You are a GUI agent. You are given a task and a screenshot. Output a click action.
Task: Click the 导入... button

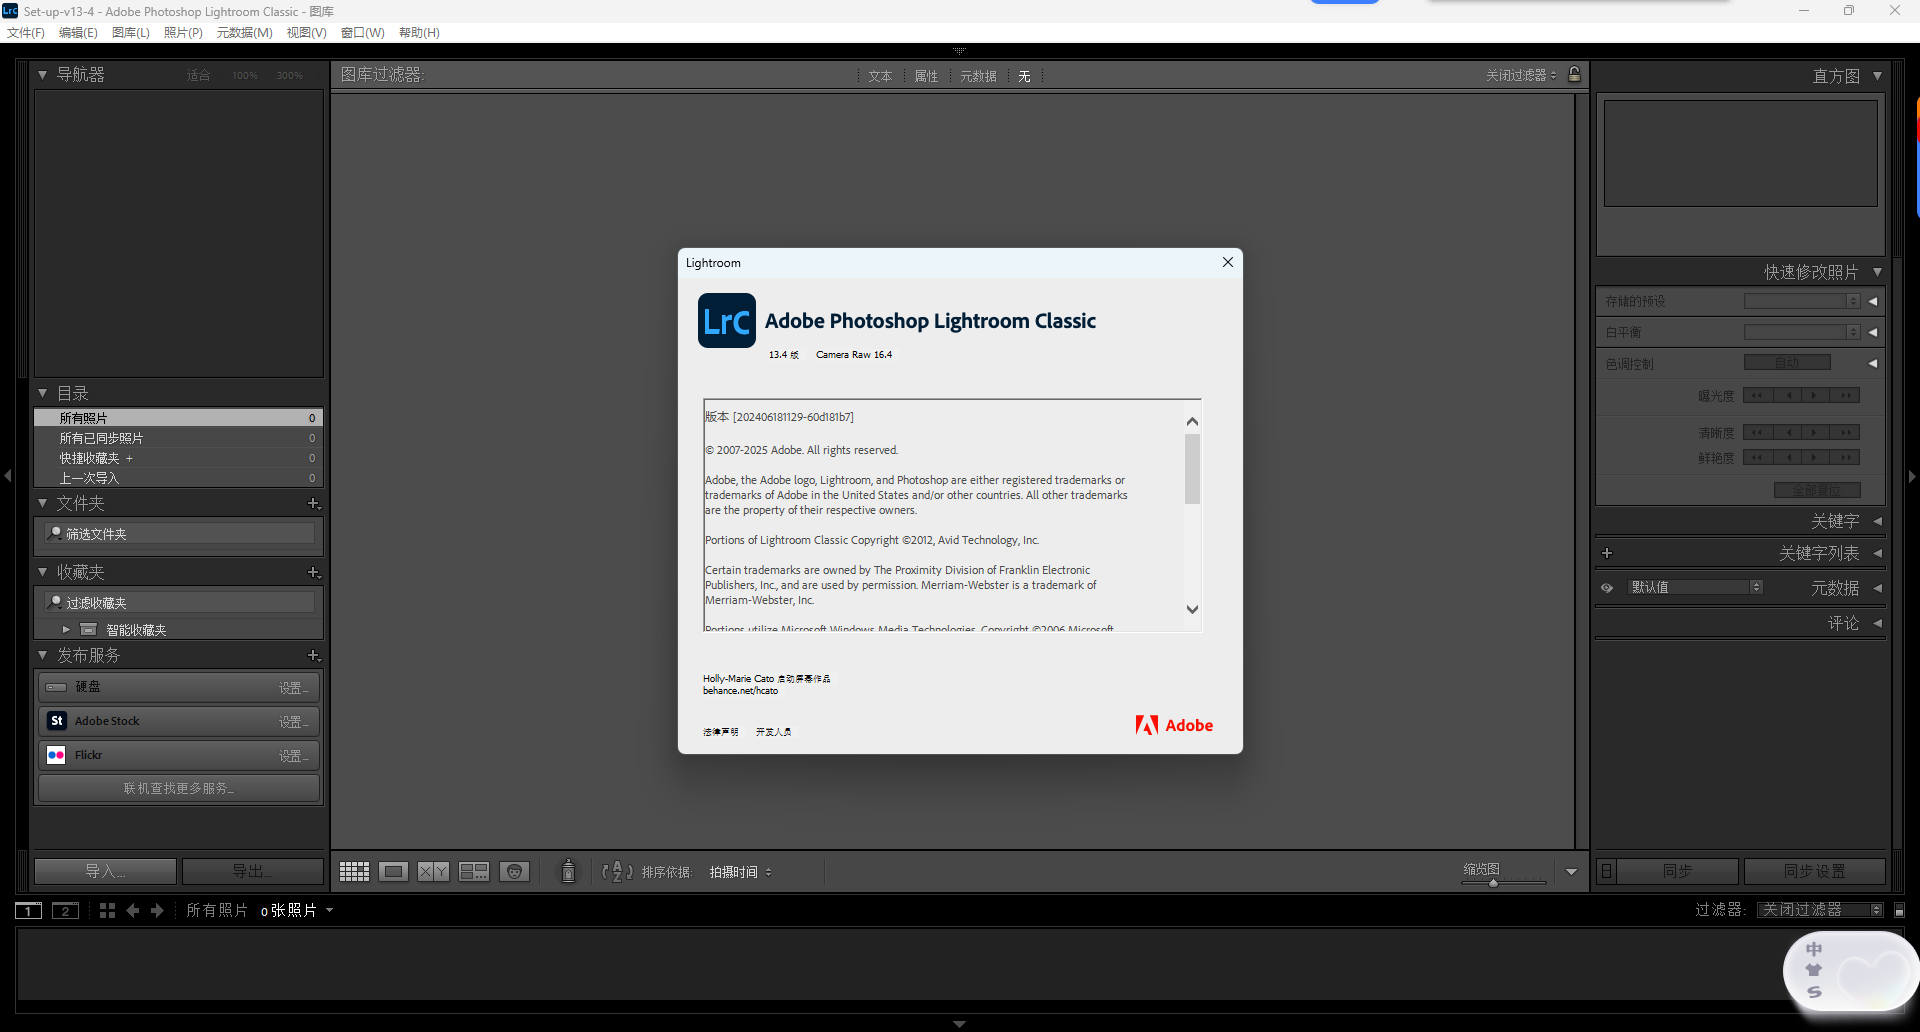pos(104,870)
